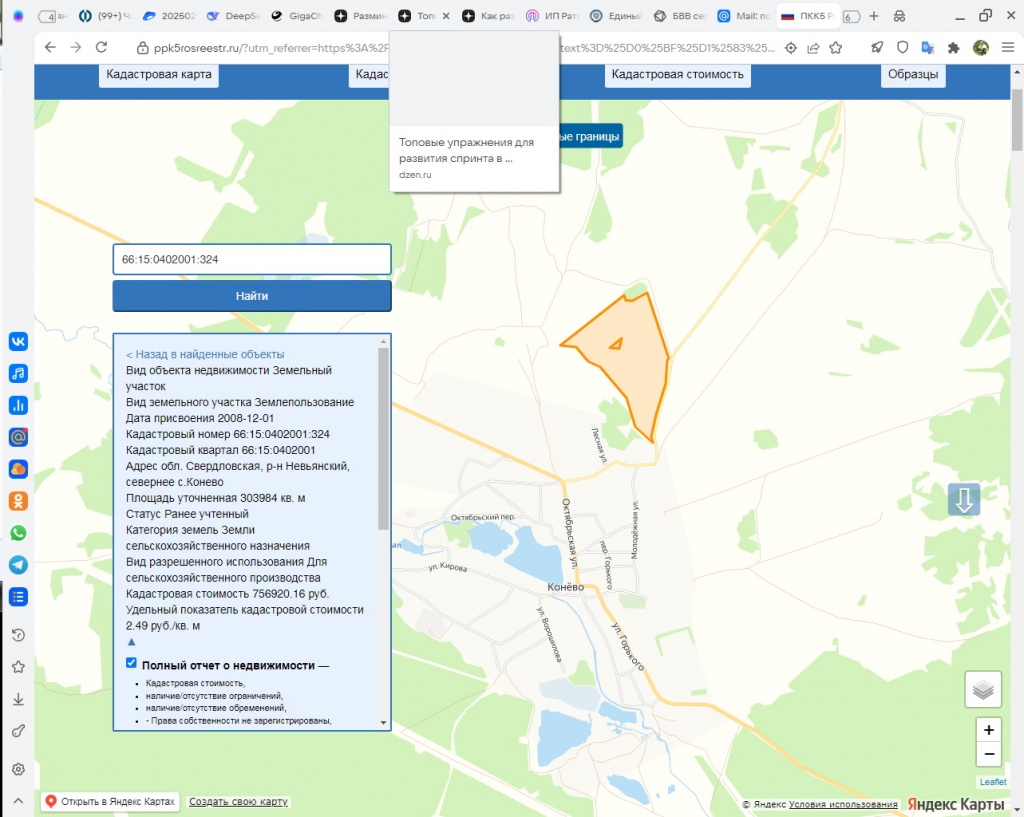Open the Кадастровая стоимость menu item
Image resolution: width=1024 pixels, height=817 pixels.
[x=677, y=75]
